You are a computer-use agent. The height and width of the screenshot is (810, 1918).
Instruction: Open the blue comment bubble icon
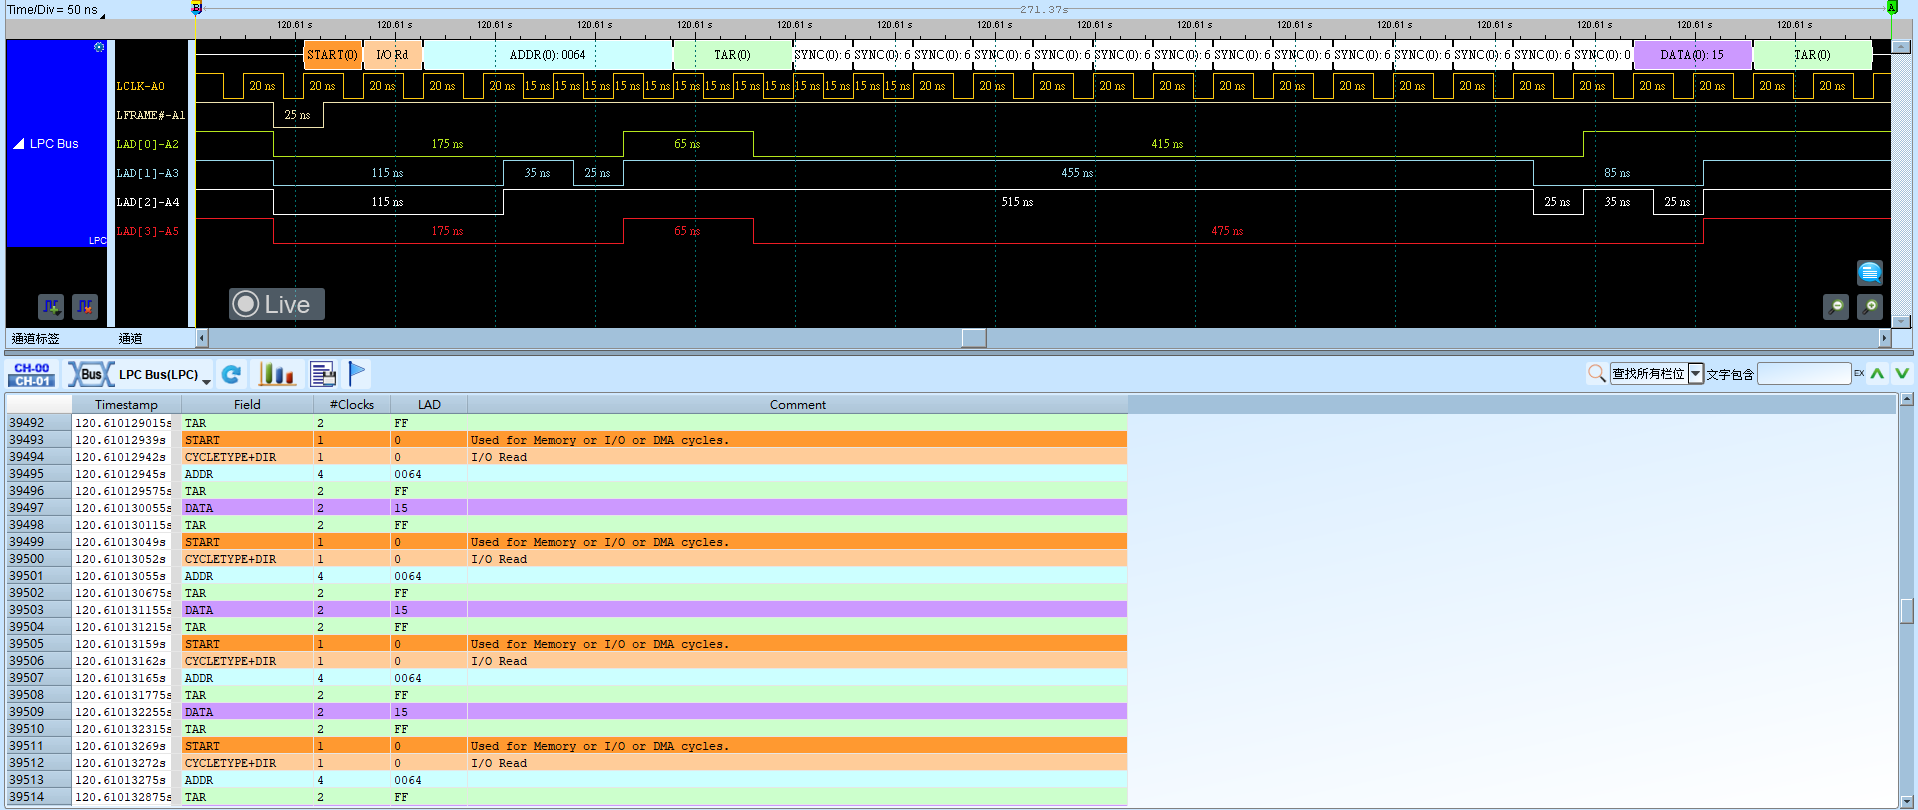[1869, 272]
